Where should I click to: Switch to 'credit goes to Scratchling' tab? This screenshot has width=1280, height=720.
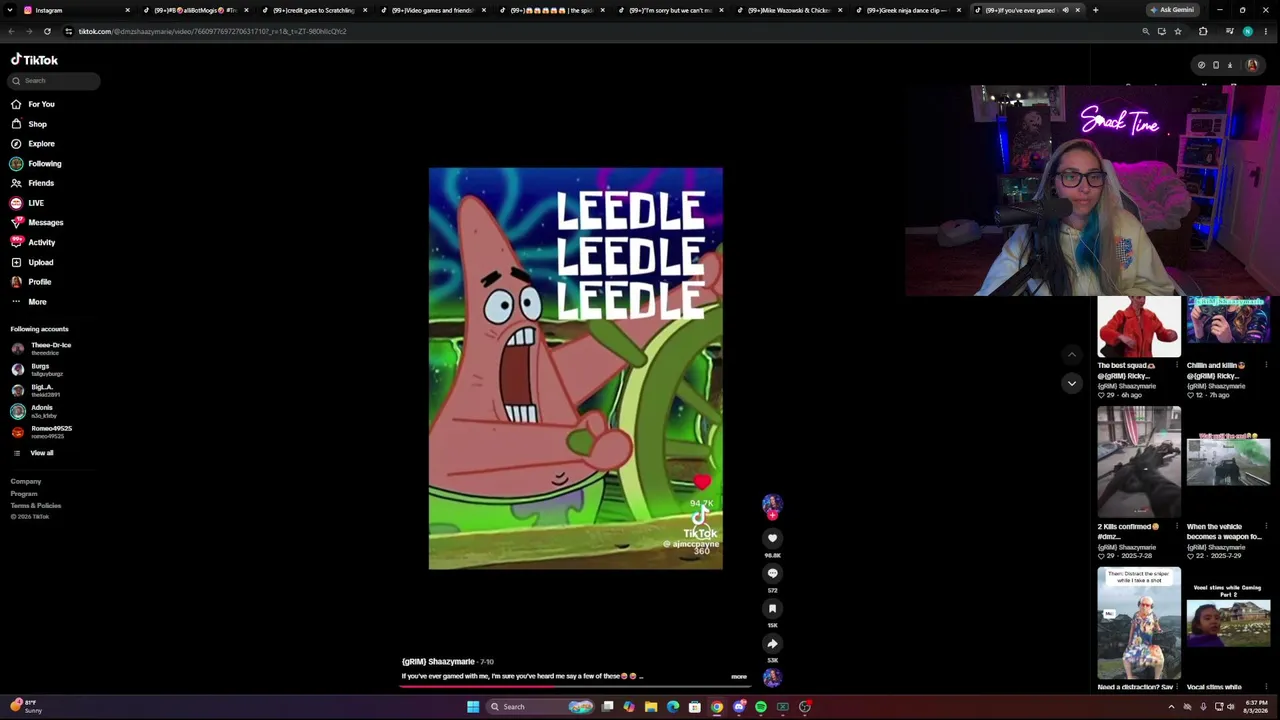coord(313,10)
